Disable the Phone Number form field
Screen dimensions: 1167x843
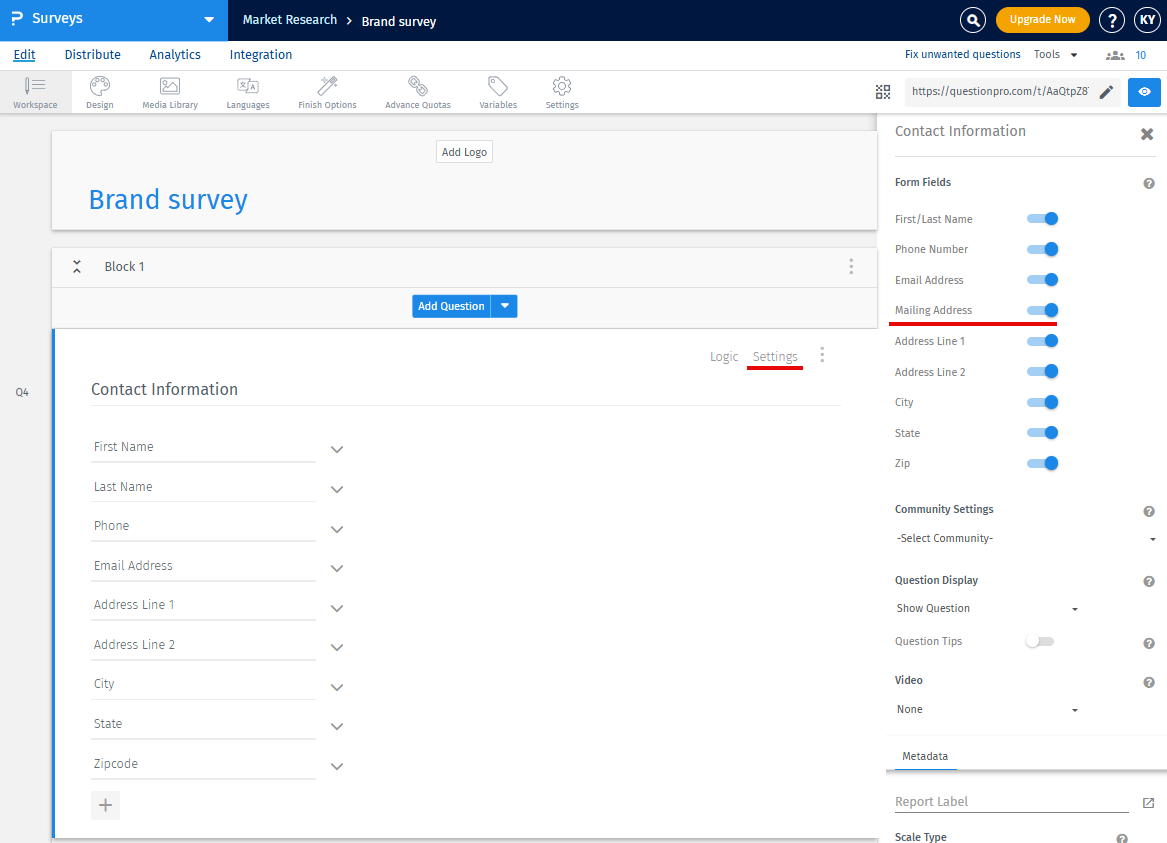tap(1043, 249)
